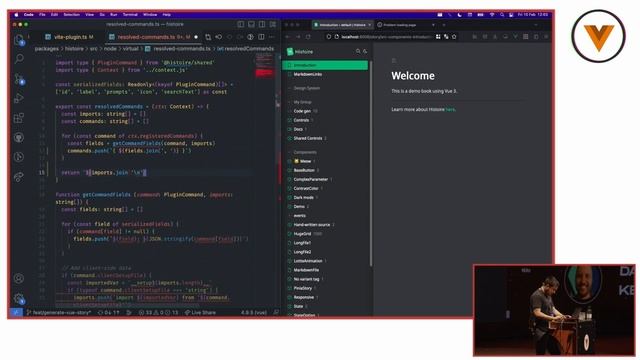
Task: Open the GitHub view in activity bar
Action: coord(19,138)
